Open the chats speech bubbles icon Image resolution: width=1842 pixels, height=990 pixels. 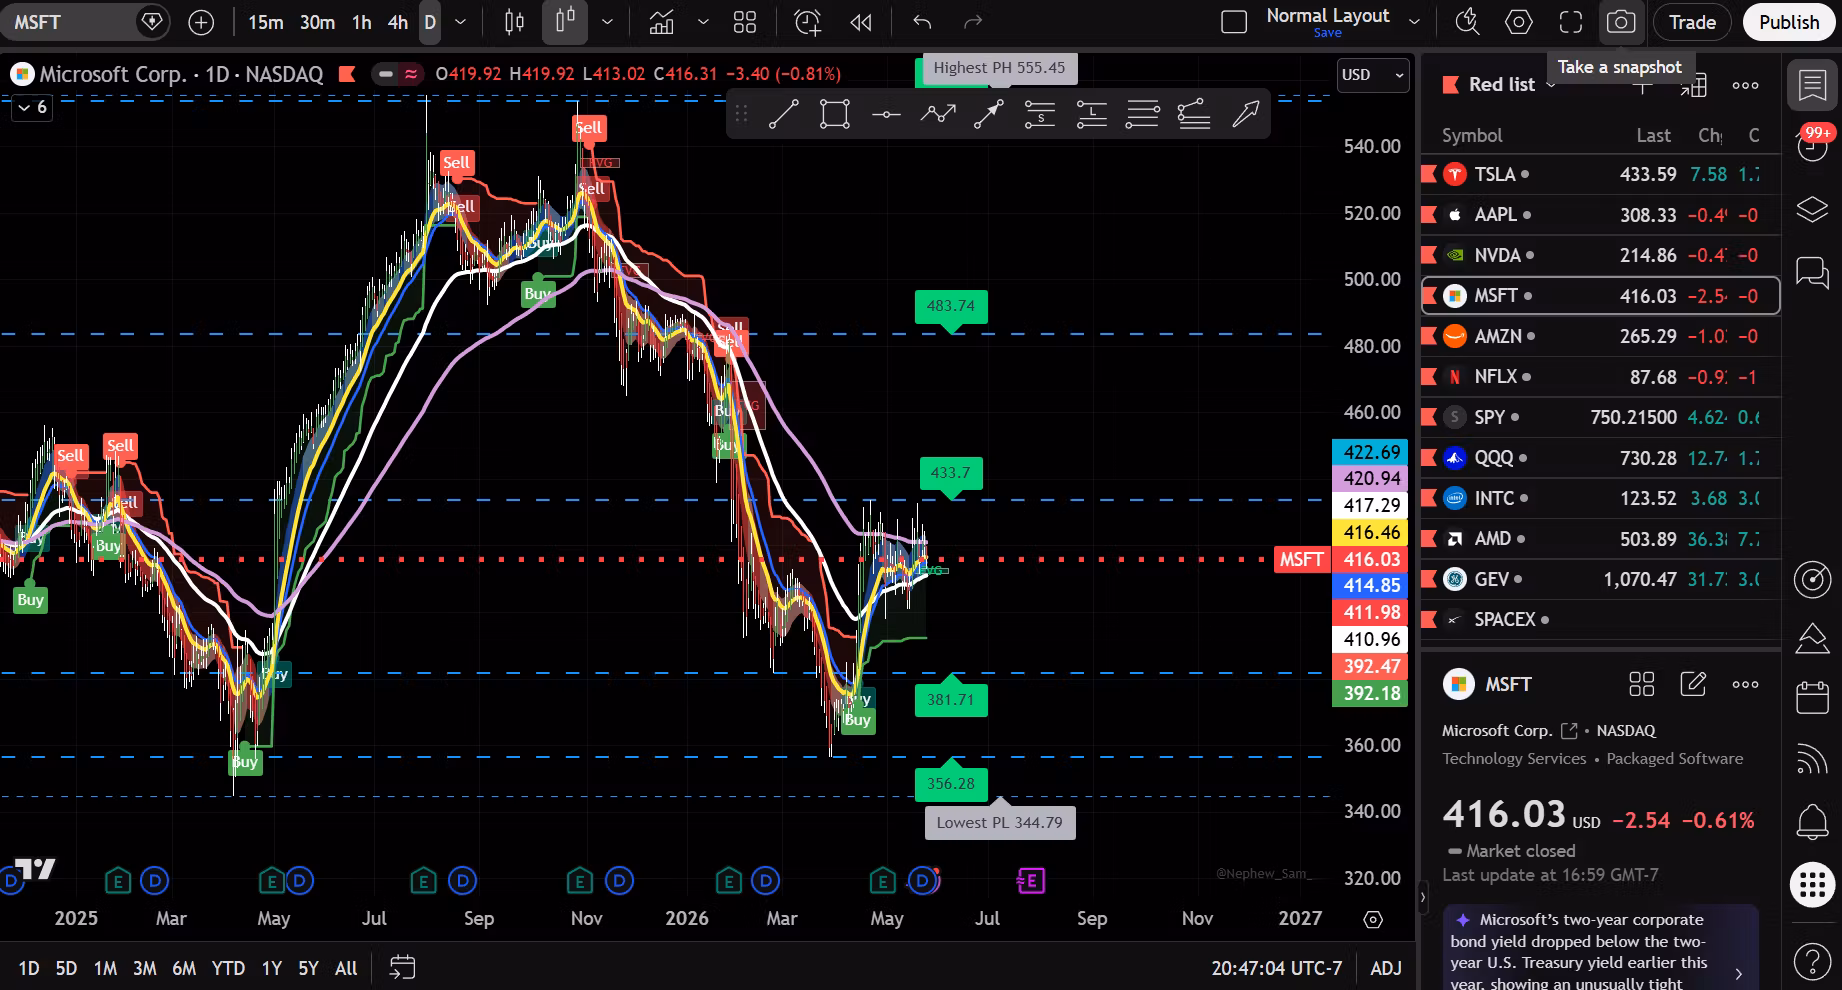pos(1812,271)
